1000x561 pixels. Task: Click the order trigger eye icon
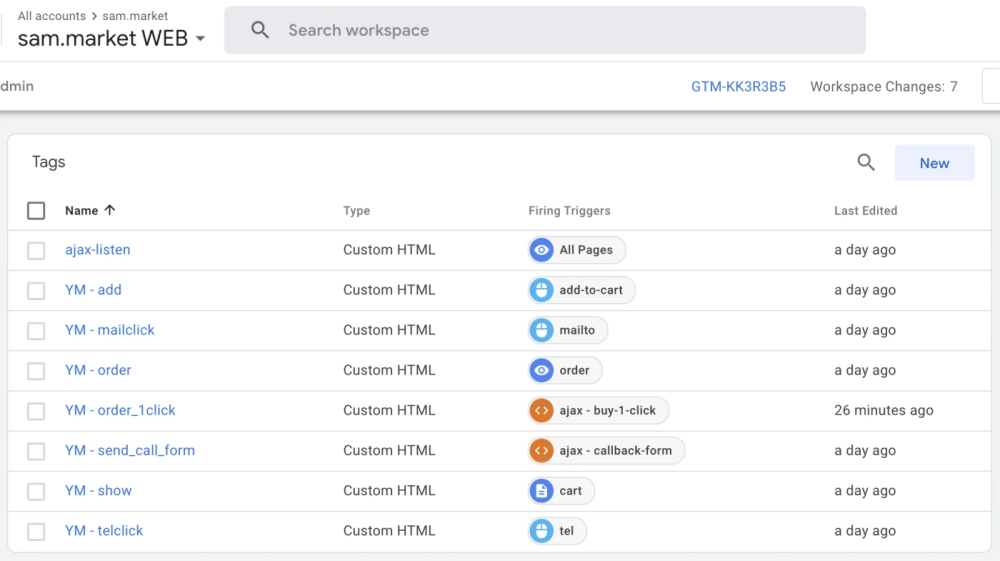pos(542,370)
